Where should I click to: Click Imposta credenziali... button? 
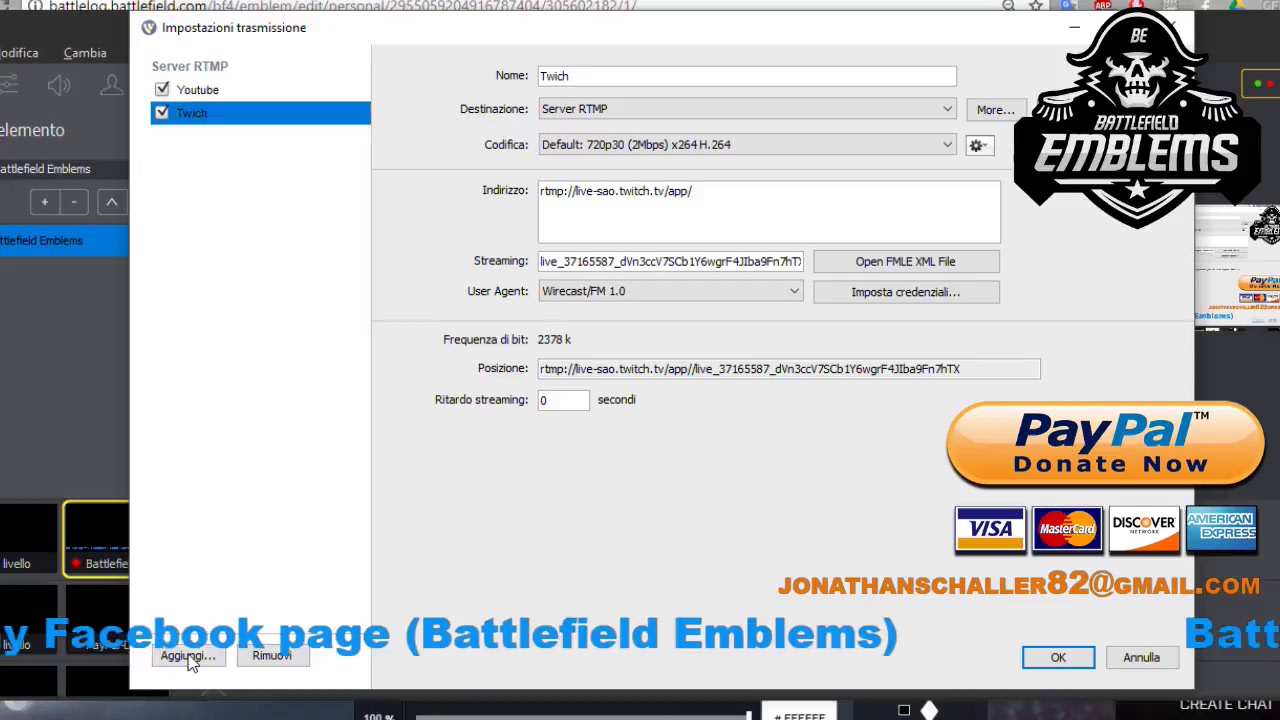(x=905, y=292)
